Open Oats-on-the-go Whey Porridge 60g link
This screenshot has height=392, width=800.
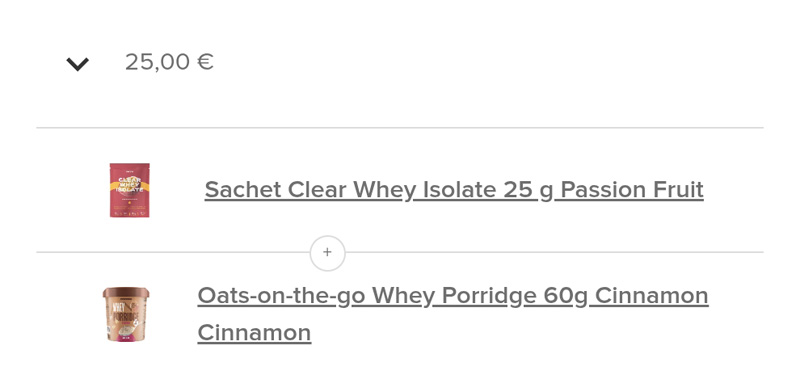click(453, 314)
